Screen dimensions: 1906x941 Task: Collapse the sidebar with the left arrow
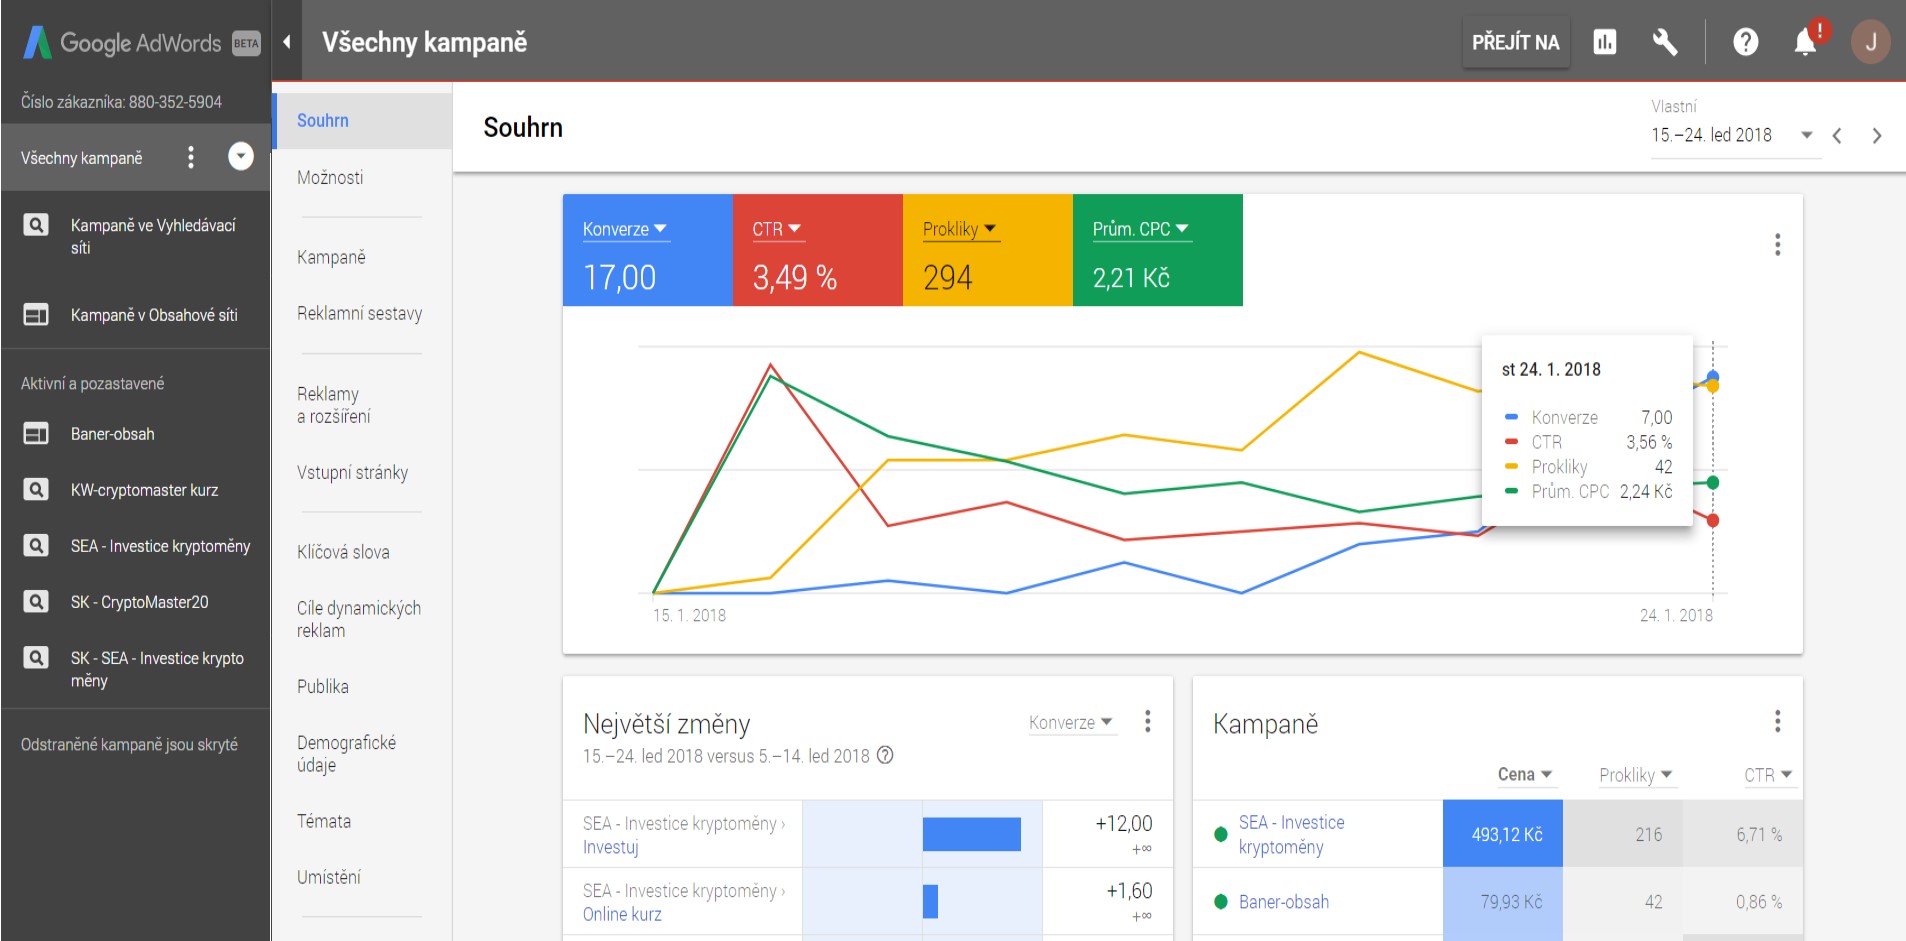tap(287, 42)
